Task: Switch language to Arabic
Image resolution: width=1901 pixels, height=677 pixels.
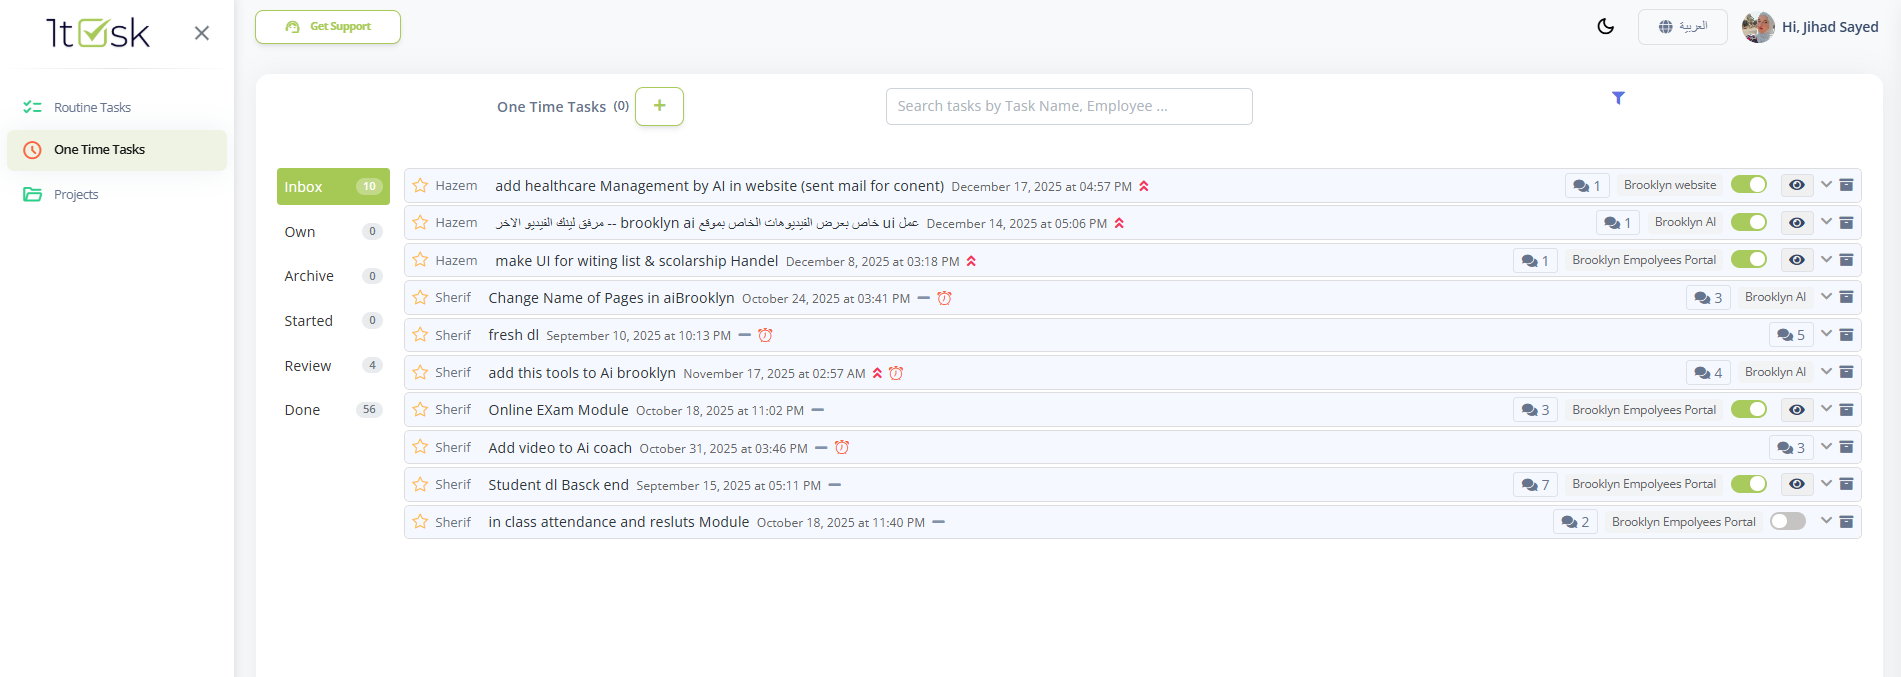Action: click(x=1682, y=27)
